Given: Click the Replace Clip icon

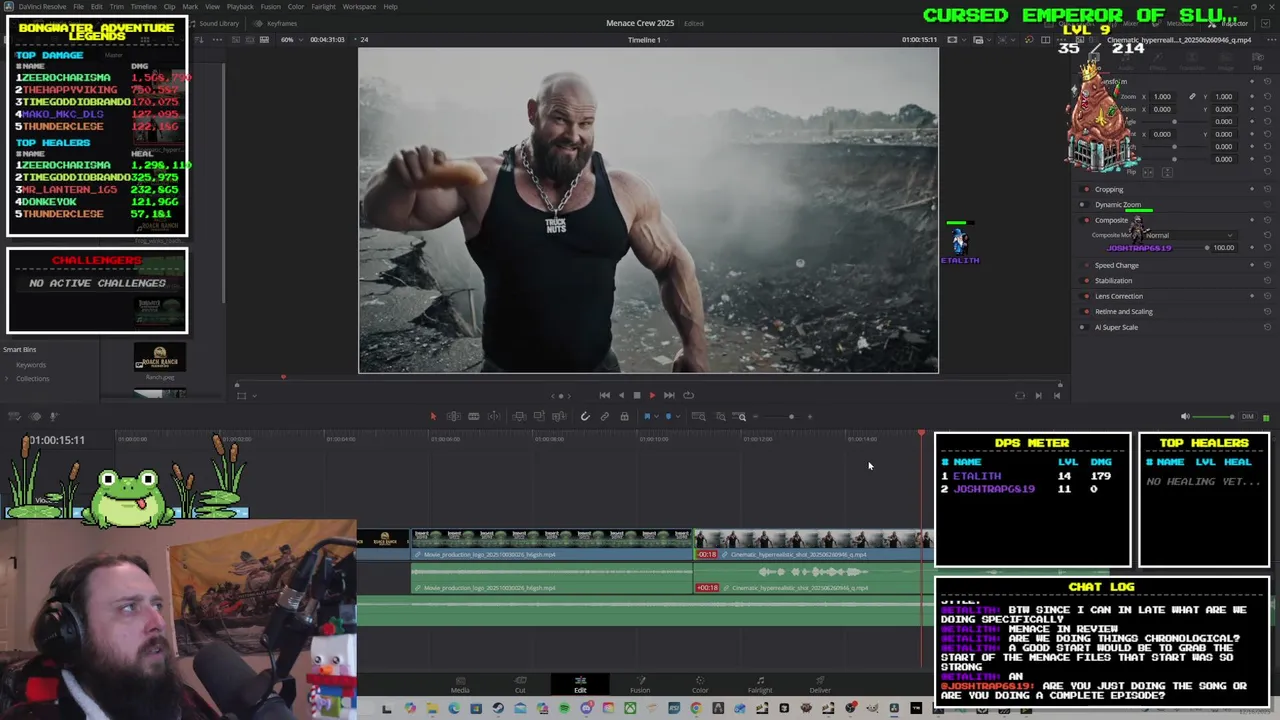Looking at the screenshot, I should (x=559, y=416).
